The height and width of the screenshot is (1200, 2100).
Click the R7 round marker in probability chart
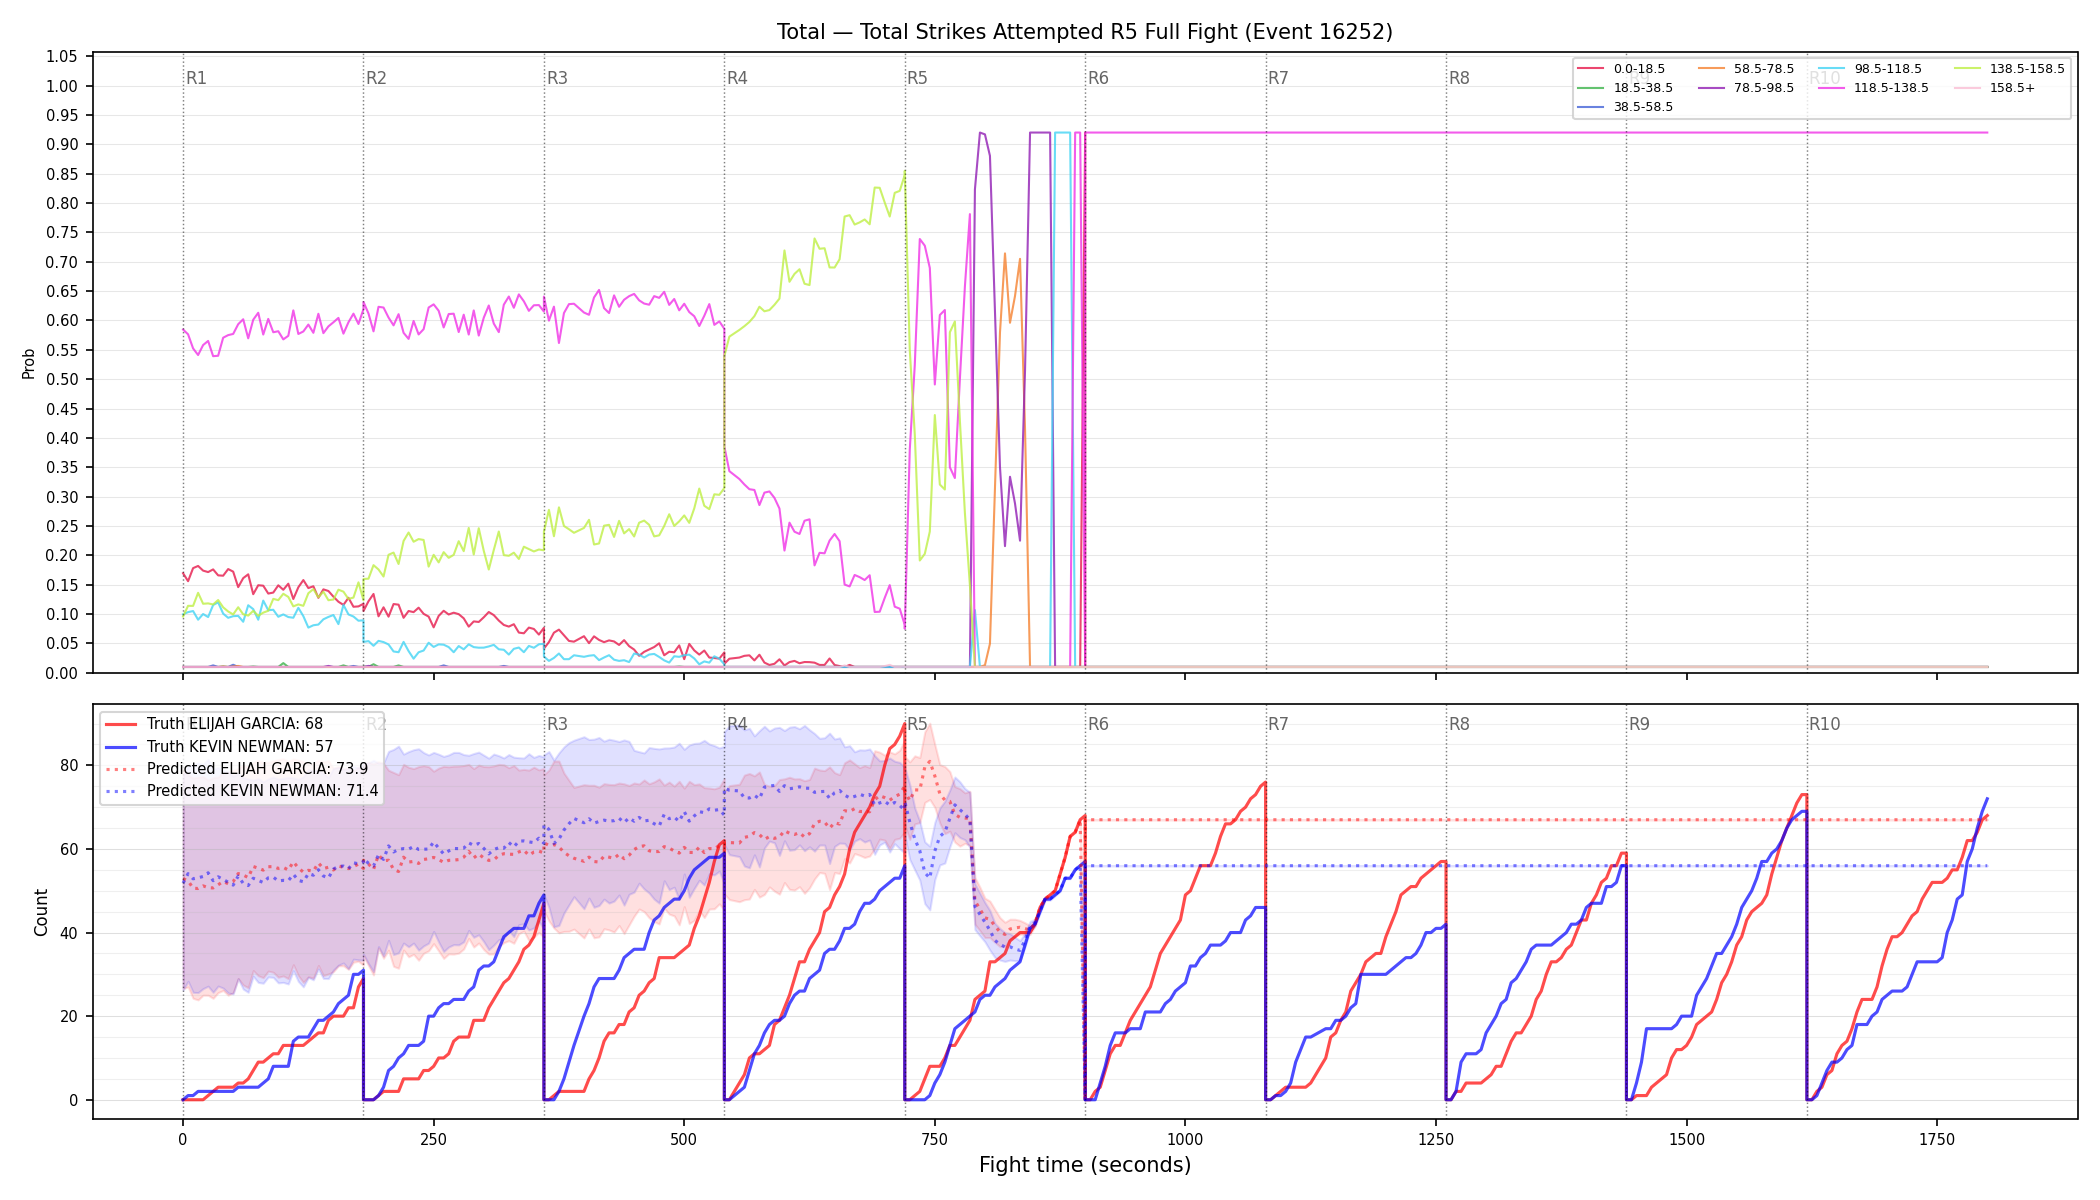[1278, 78]
